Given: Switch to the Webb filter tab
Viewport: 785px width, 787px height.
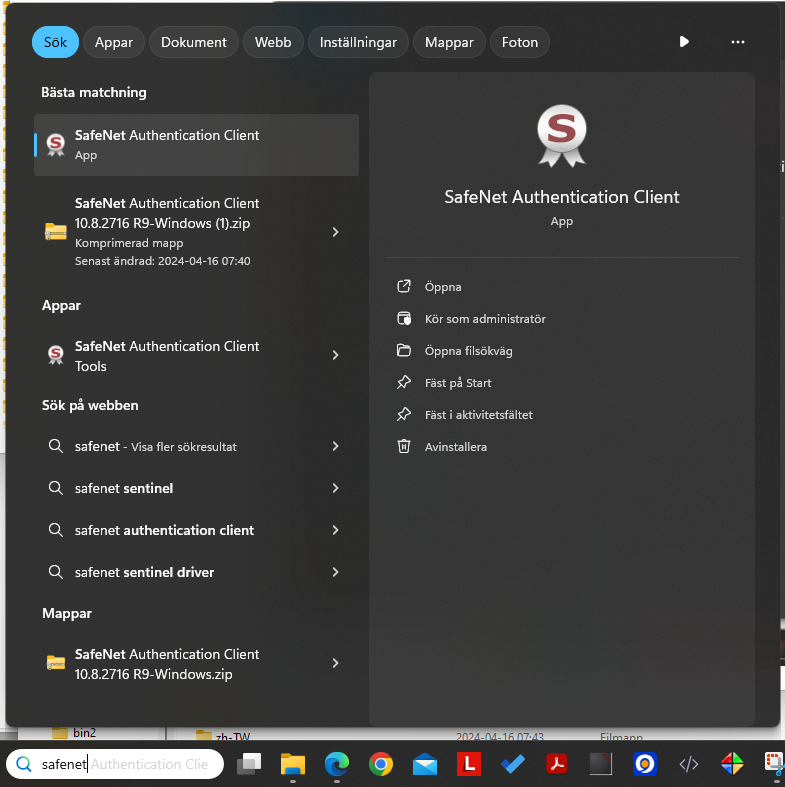Looking at the screenshot, I should [x=273, y=42].
